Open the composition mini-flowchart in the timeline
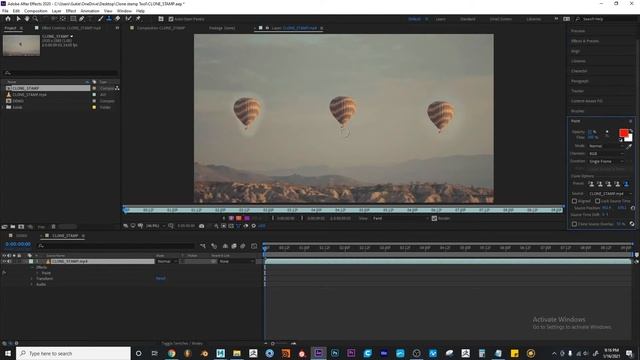This screenshot has width=640, height=360. click(203, 246)
